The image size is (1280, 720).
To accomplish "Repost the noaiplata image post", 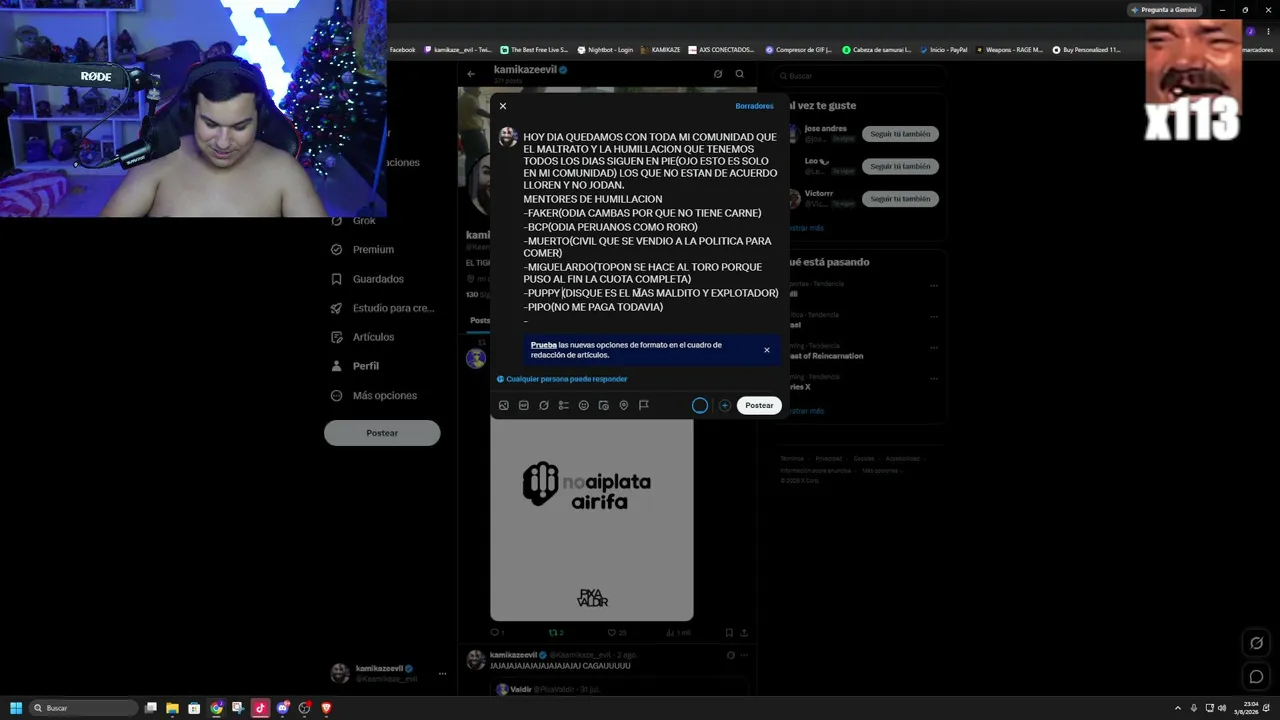I will (x=556, y=633).
